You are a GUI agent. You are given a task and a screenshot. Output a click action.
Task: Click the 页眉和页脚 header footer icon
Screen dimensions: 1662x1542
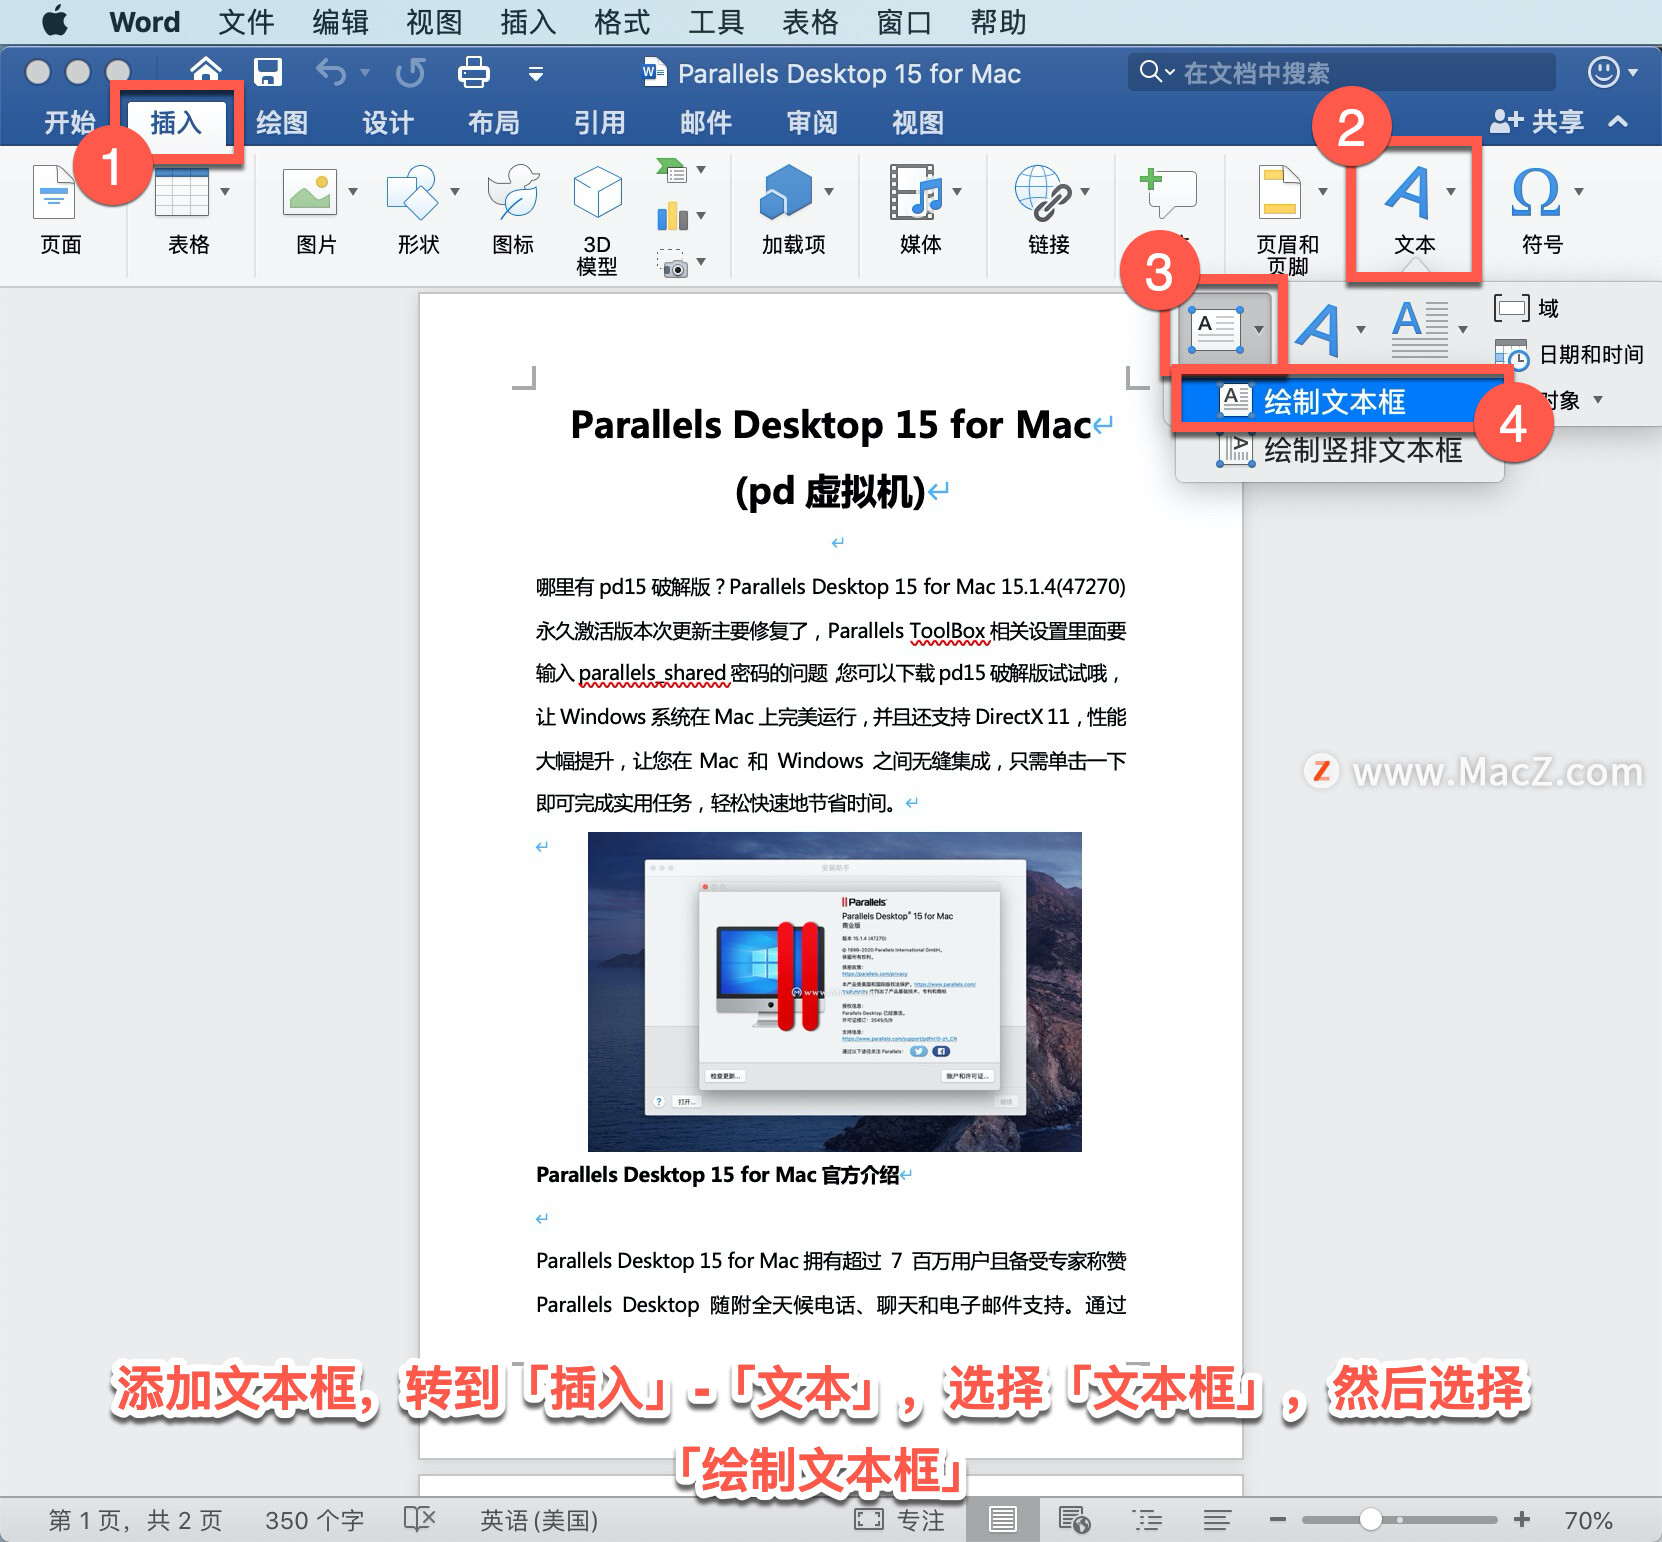pos(1279,192)
